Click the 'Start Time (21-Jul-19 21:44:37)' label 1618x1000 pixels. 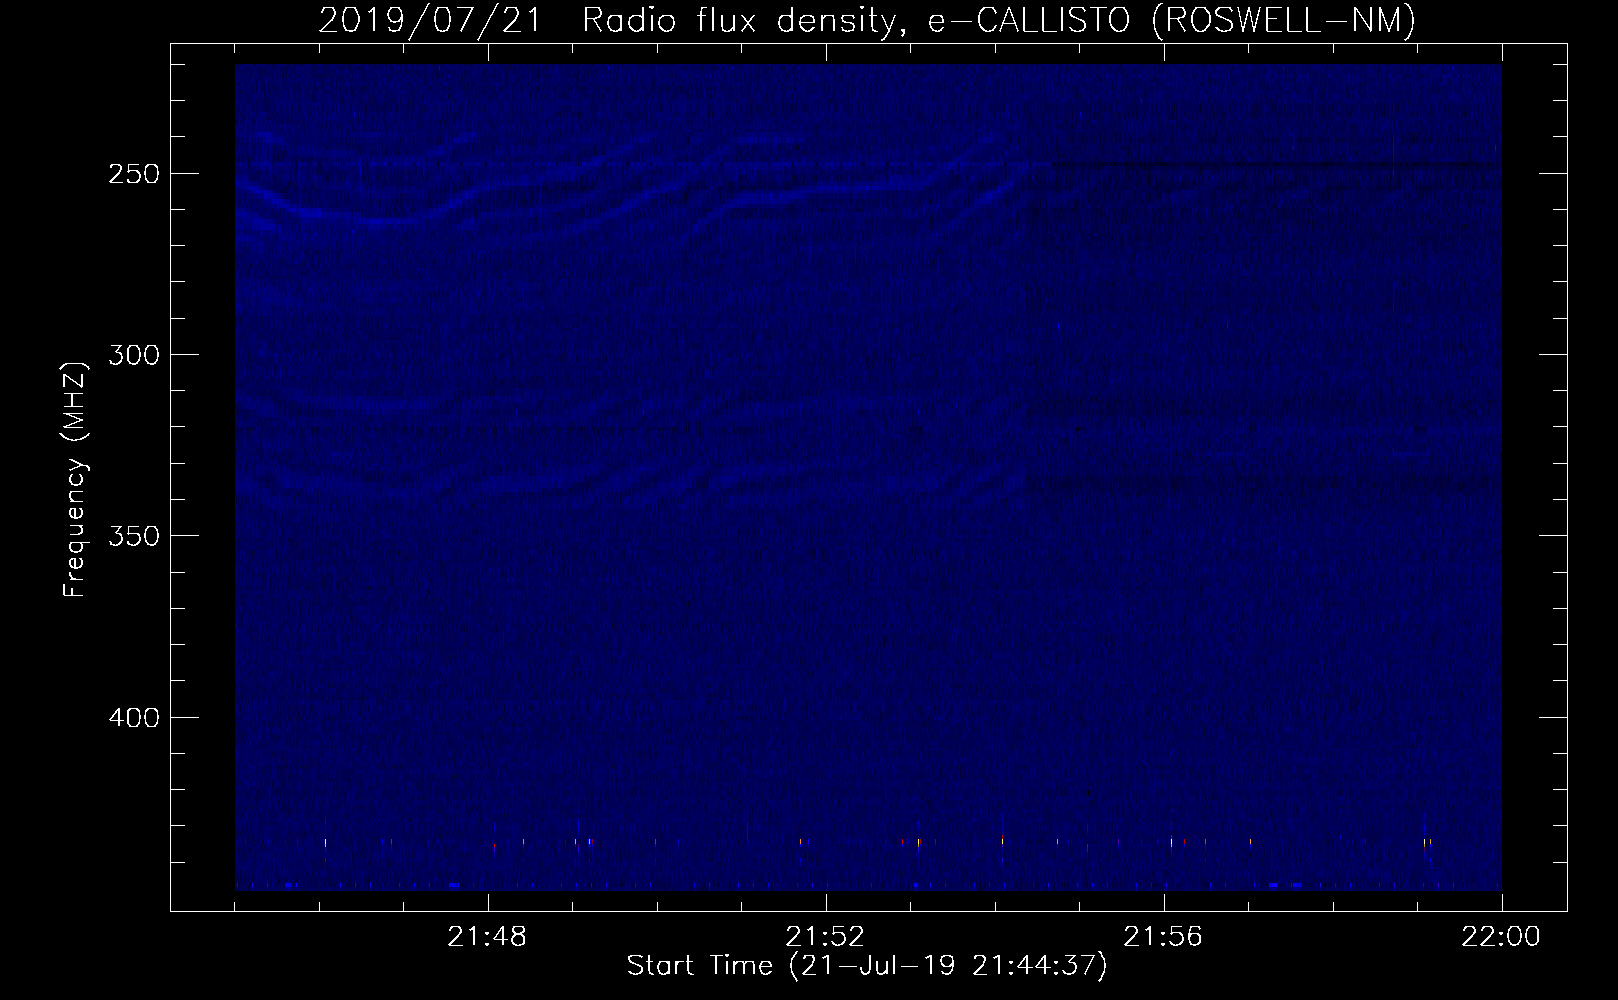(867, 966)
